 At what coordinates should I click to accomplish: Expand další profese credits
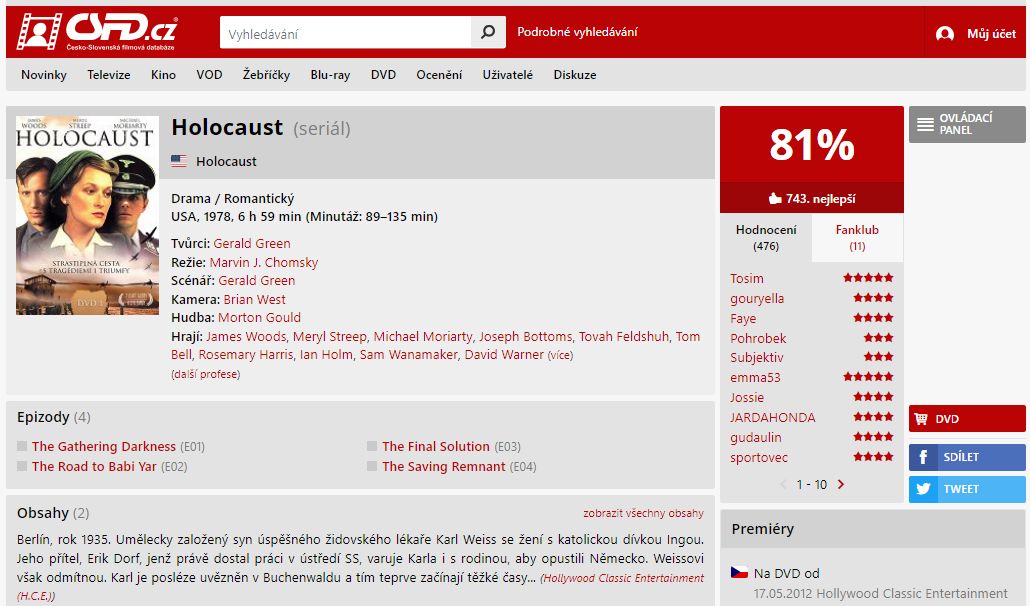click(206, 374)
